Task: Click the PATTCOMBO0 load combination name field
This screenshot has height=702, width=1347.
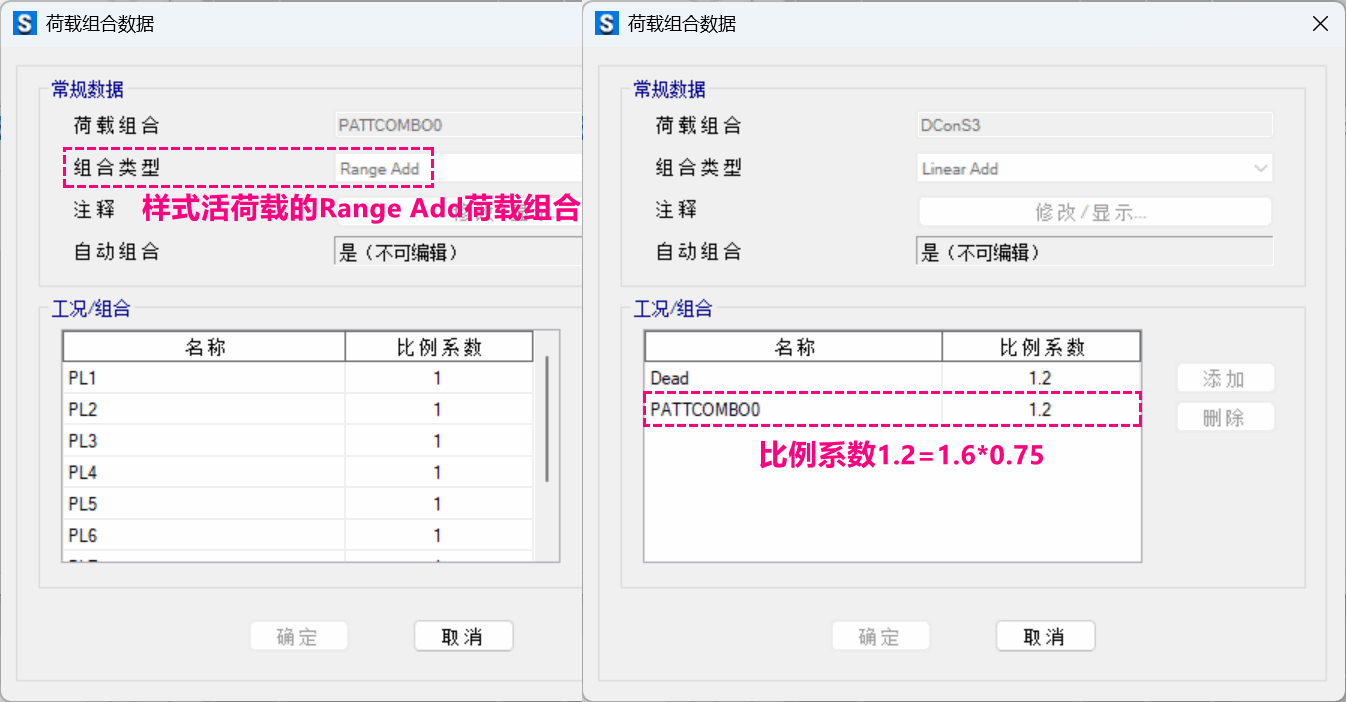Action: [456, 126]
